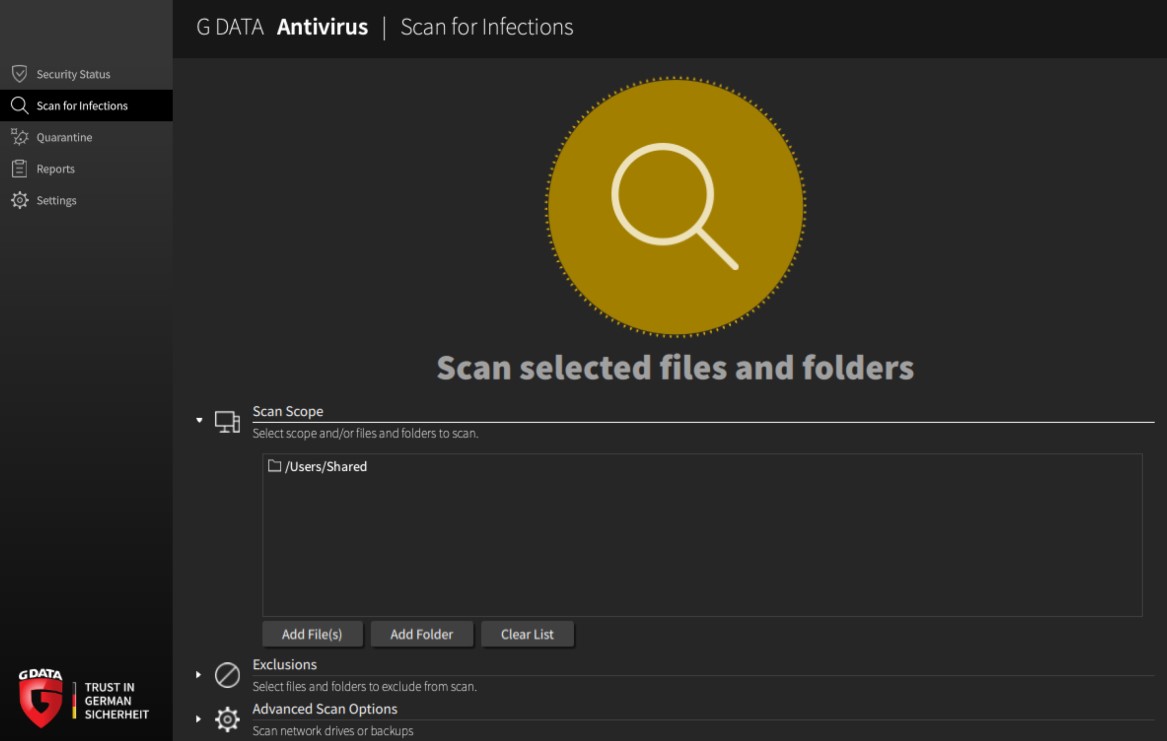Open Settings from sidebar
This screenshot has width=1167, height=741.
86,200
